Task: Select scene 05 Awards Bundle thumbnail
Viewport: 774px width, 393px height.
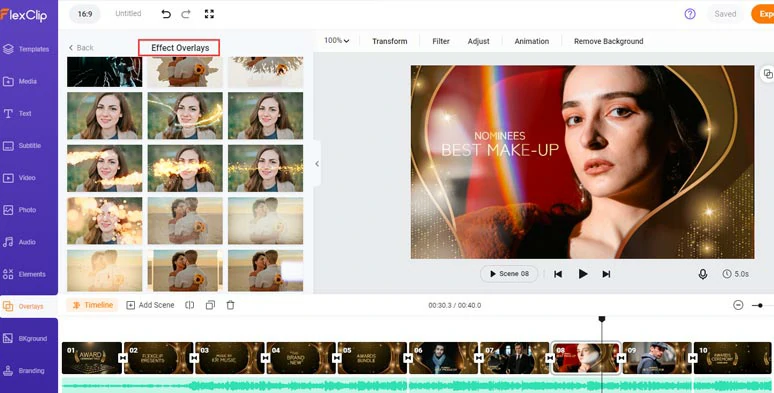Action: click(372, 358)
